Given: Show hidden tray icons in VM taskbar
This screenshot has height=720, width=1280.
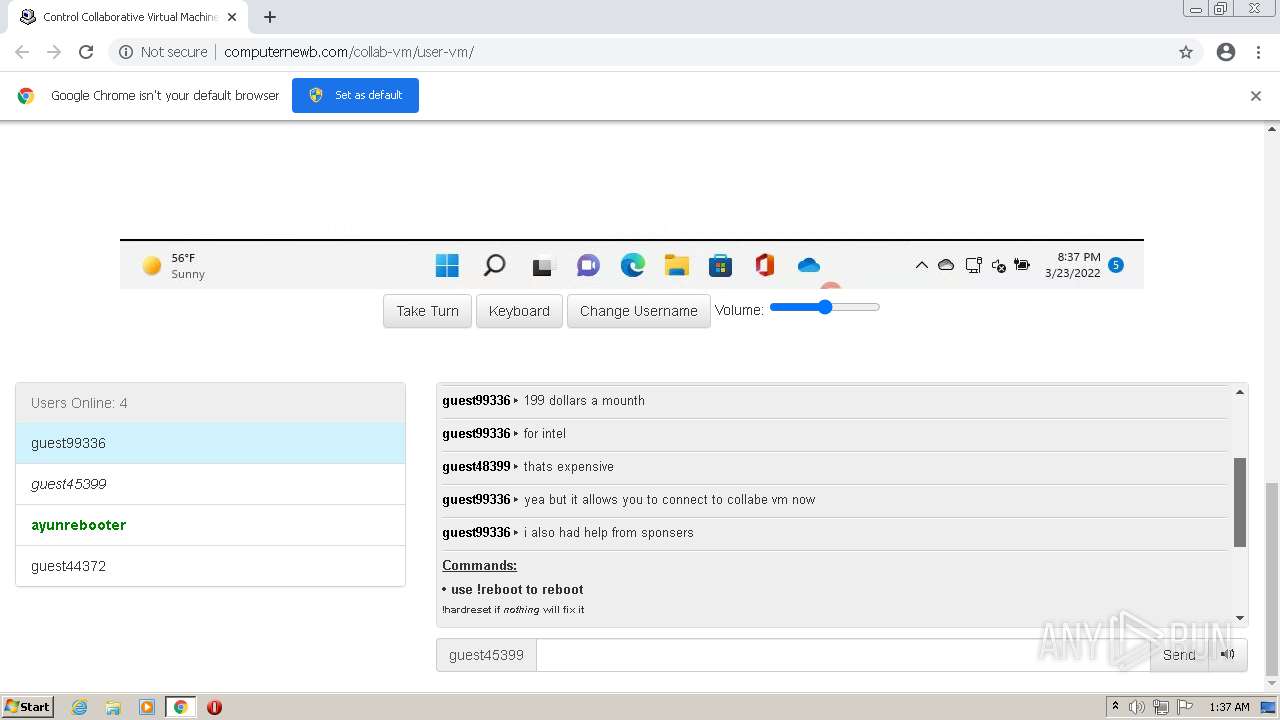Looking at the screenshot, I should (x=921, y=265).
